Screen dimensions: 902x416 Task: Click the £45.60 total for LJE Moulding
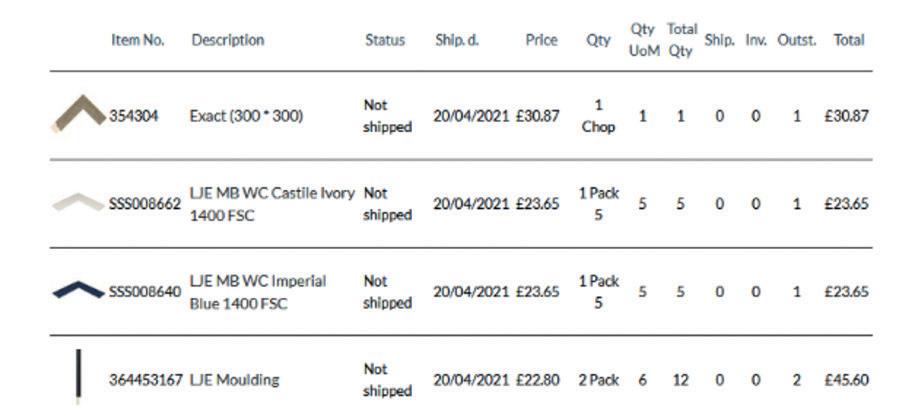click(x=846, y=380)
